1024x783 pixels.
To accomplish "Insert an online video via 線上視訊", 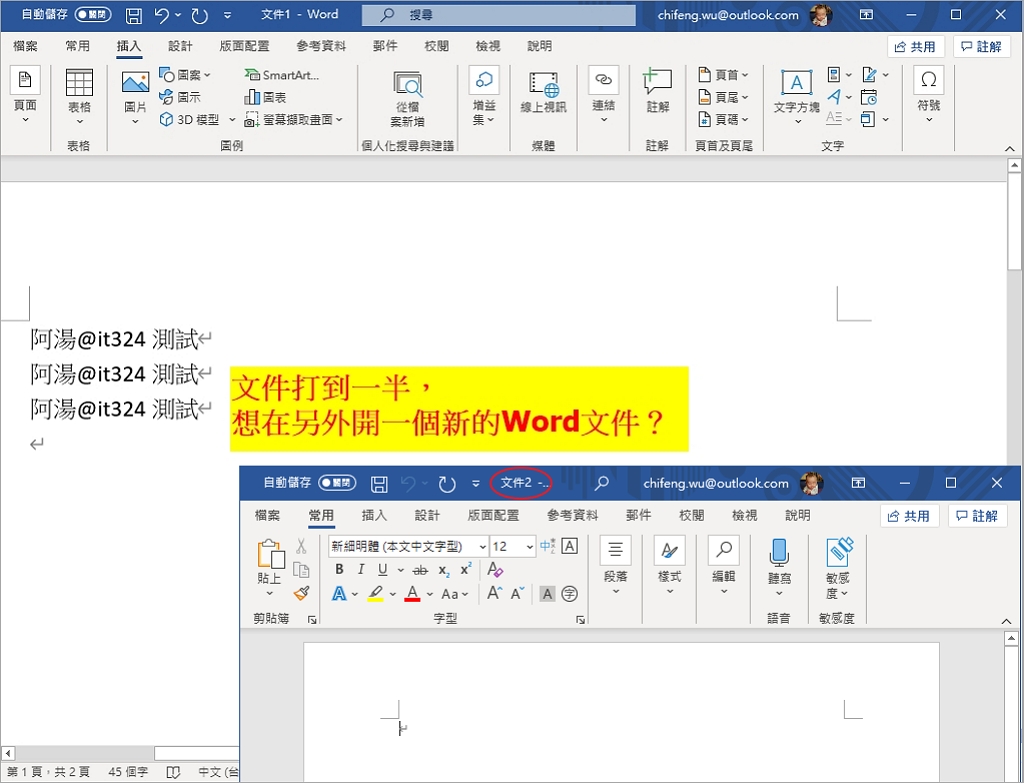I will pos(542,95).
